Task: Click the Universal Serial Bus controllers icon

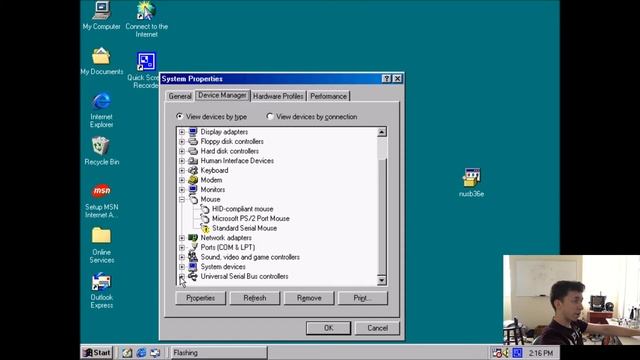Action: 193,276
